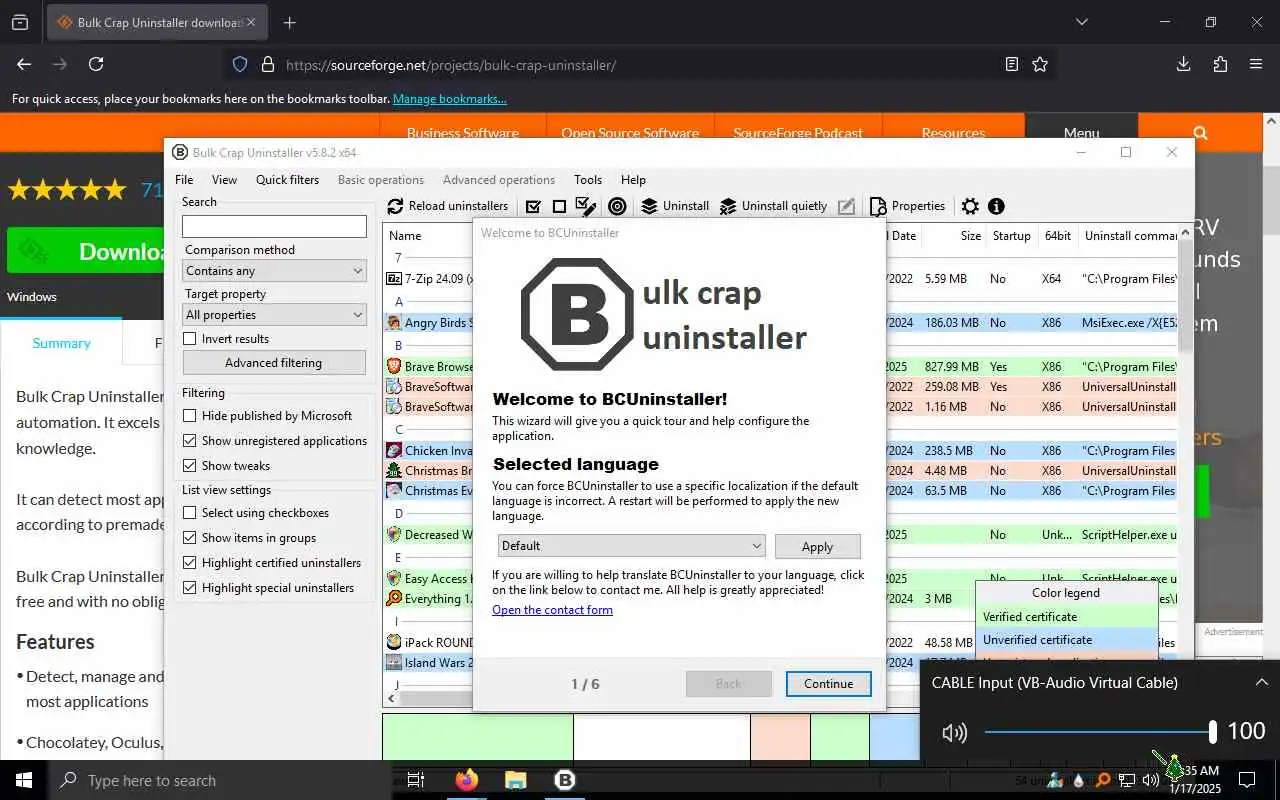Image resolution: width=1280 pixels, height=800 pixels.
Task: Click the Manage bookmarks link
Action: click(449, 99)
